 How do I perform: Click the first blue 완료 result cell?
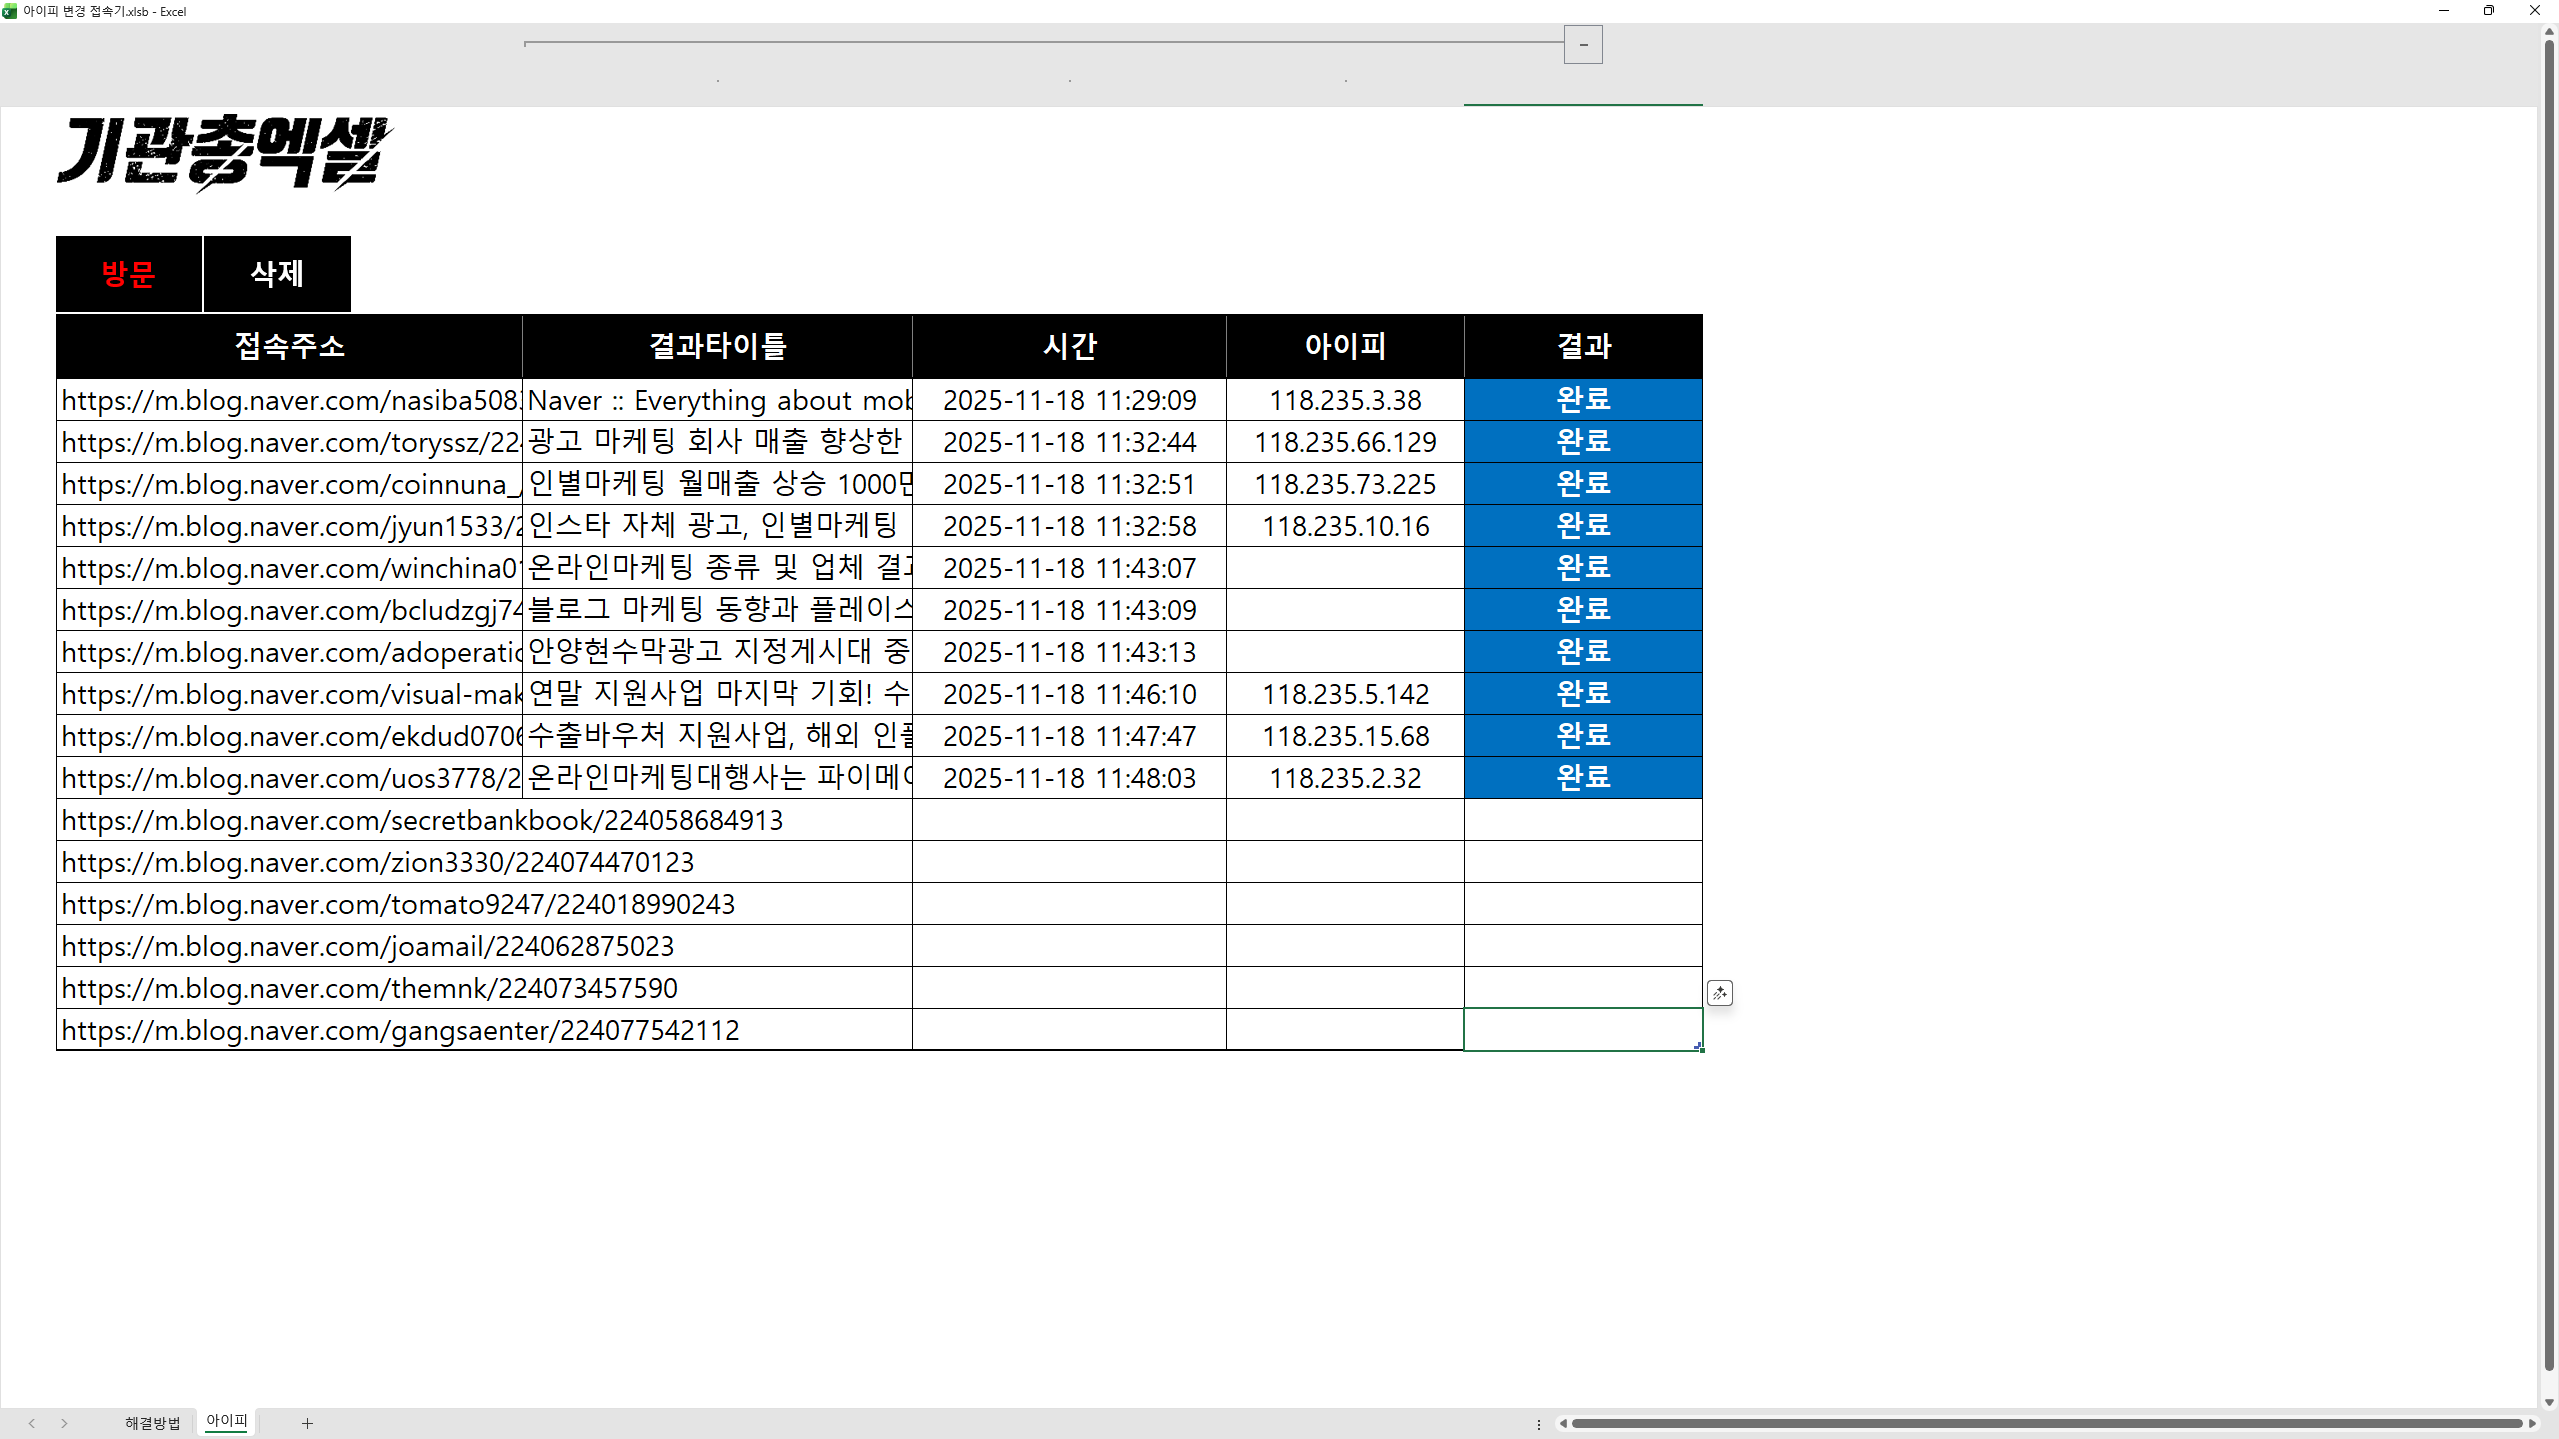click(1583, 399)
